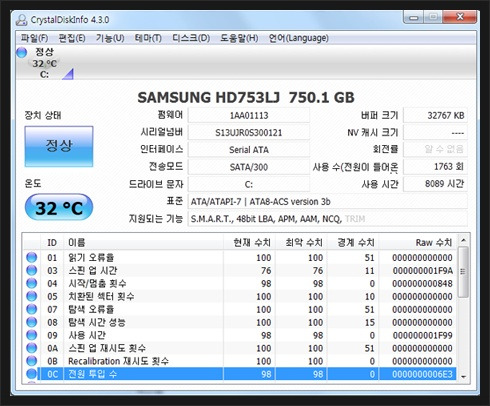The image size is (490, 406).
Task: Click status orb for 0A 스핀 업 재시도
Action: point(32,348)
